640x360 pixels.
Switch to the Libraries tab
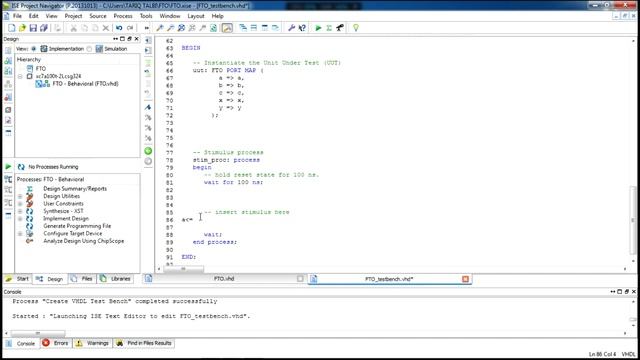coord(116,279)
